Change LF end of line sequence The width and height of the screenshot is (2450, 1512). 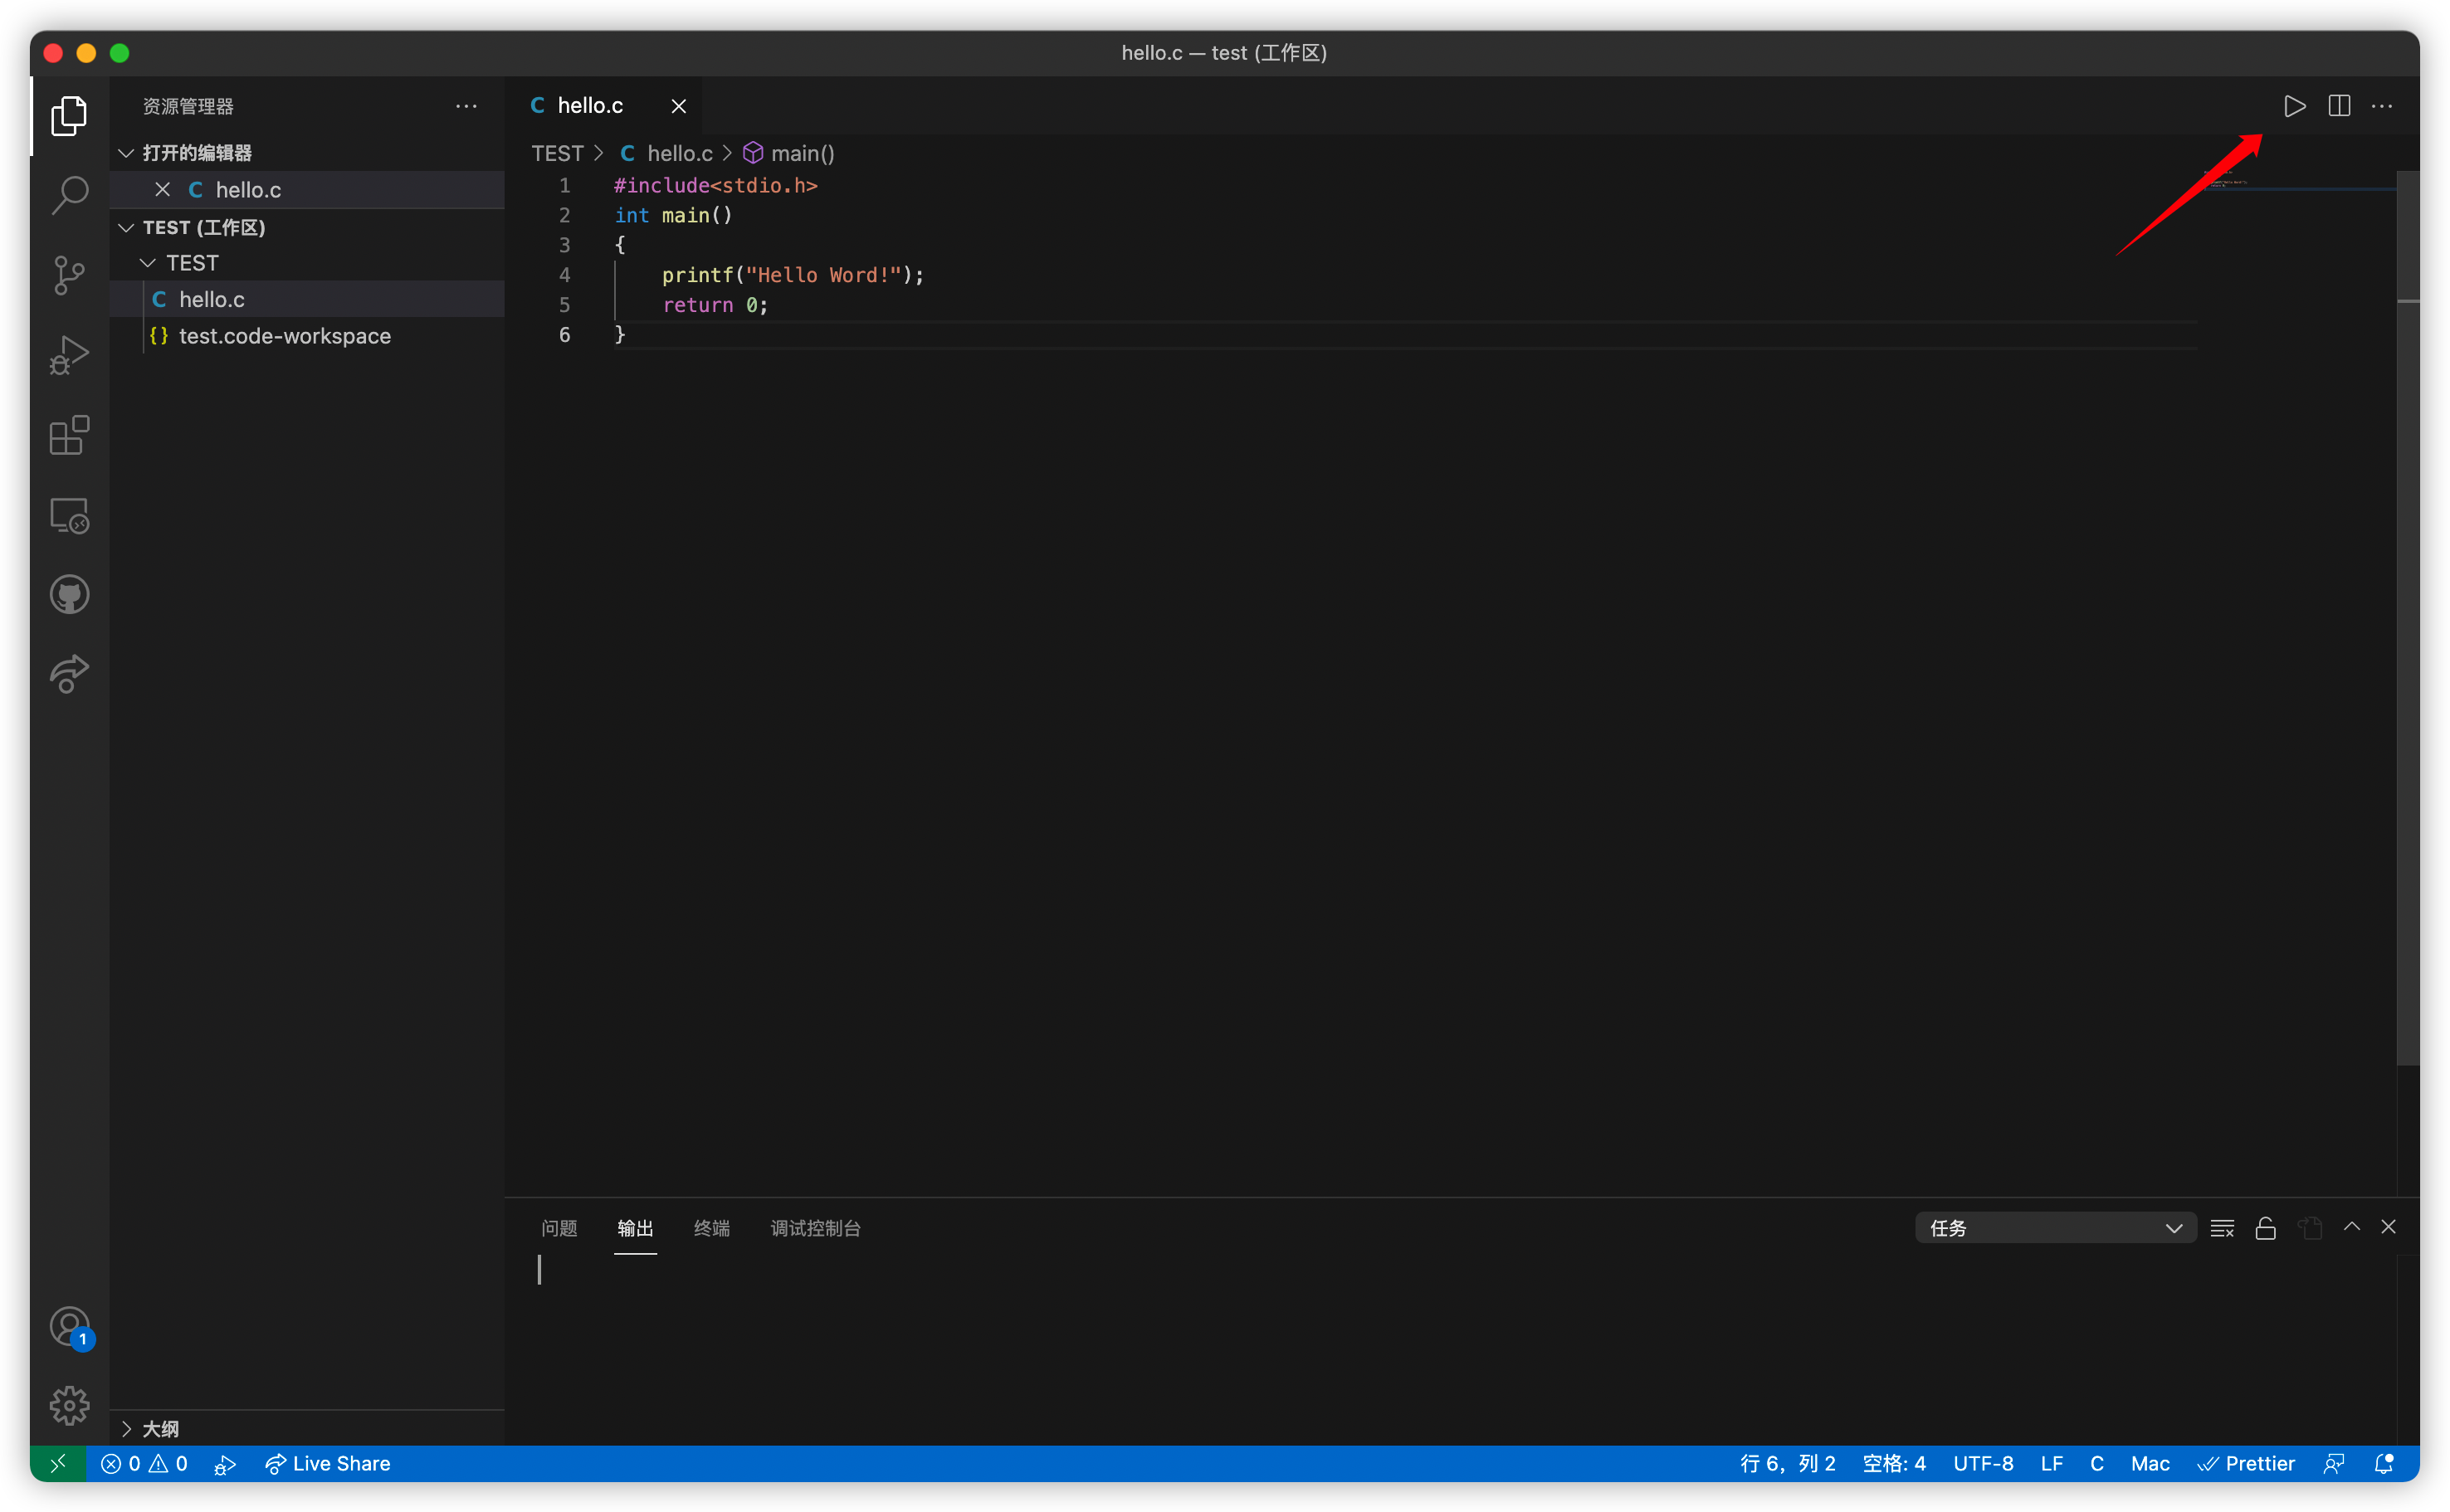(2051, 1463)
